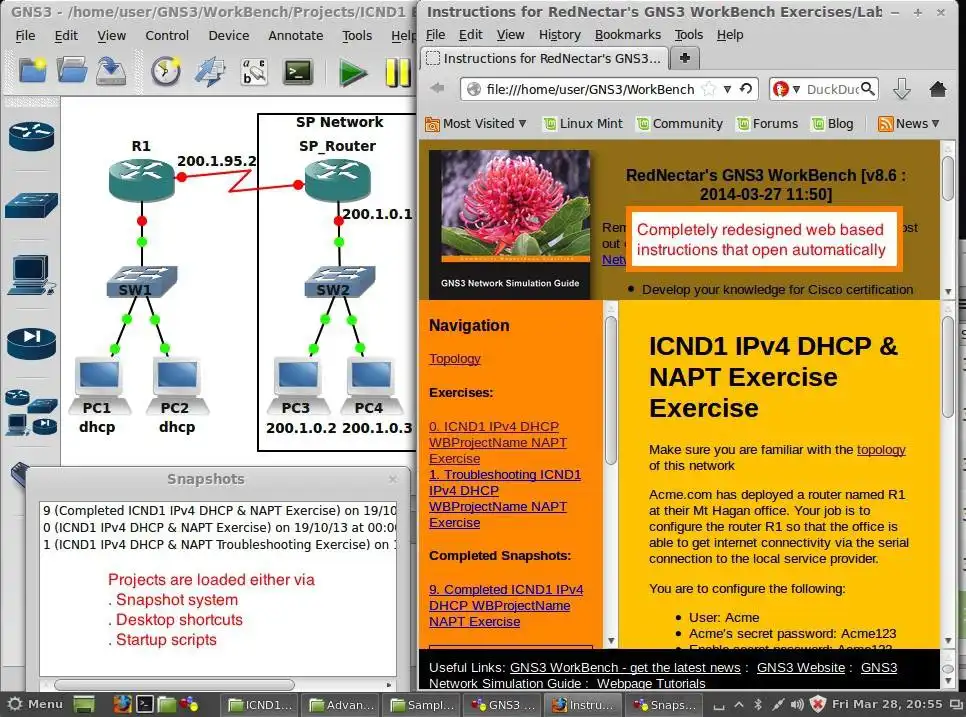Open the search engine selector dropdown
Viewport: 966px width, 717px height.
point(796,90)
